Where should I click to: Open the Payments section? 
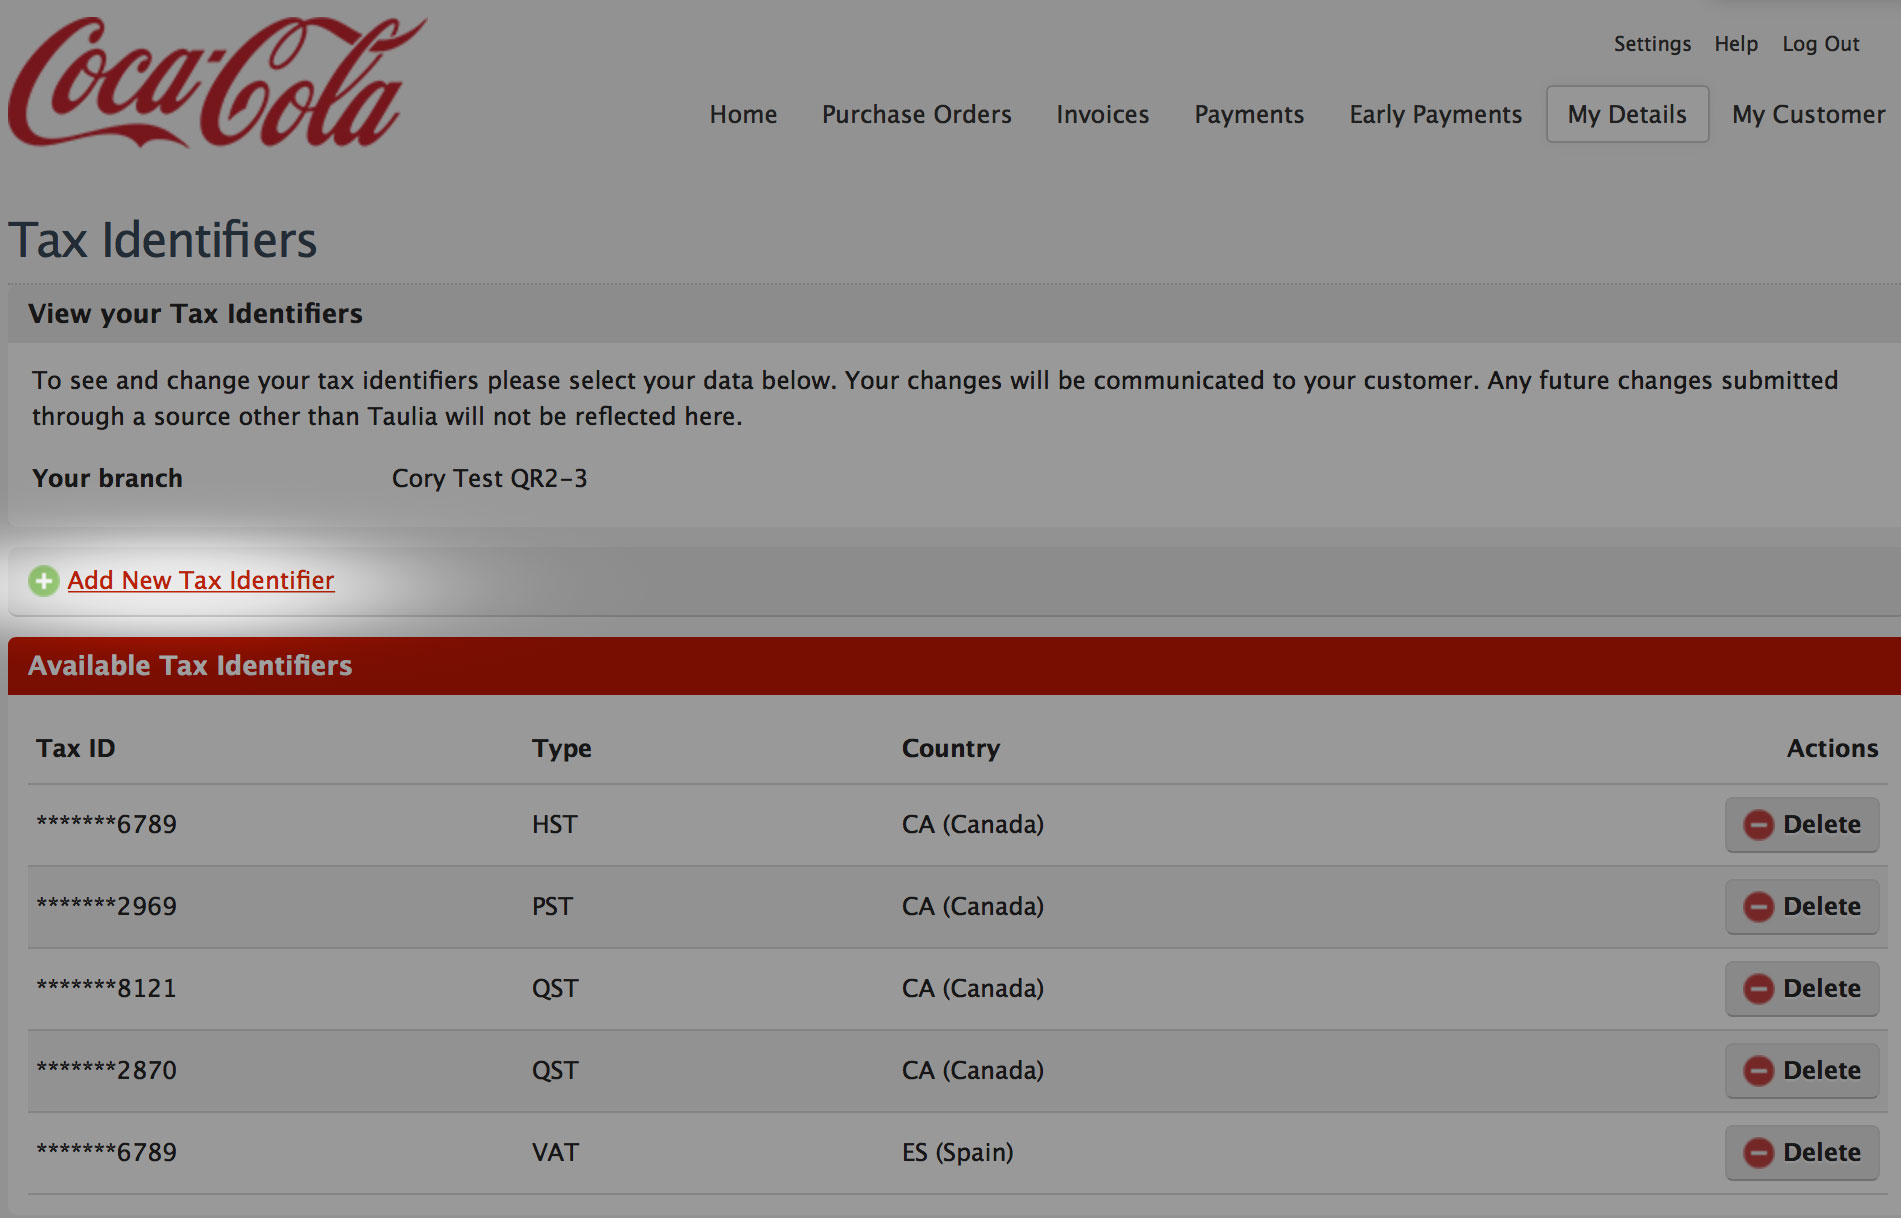1249,114
